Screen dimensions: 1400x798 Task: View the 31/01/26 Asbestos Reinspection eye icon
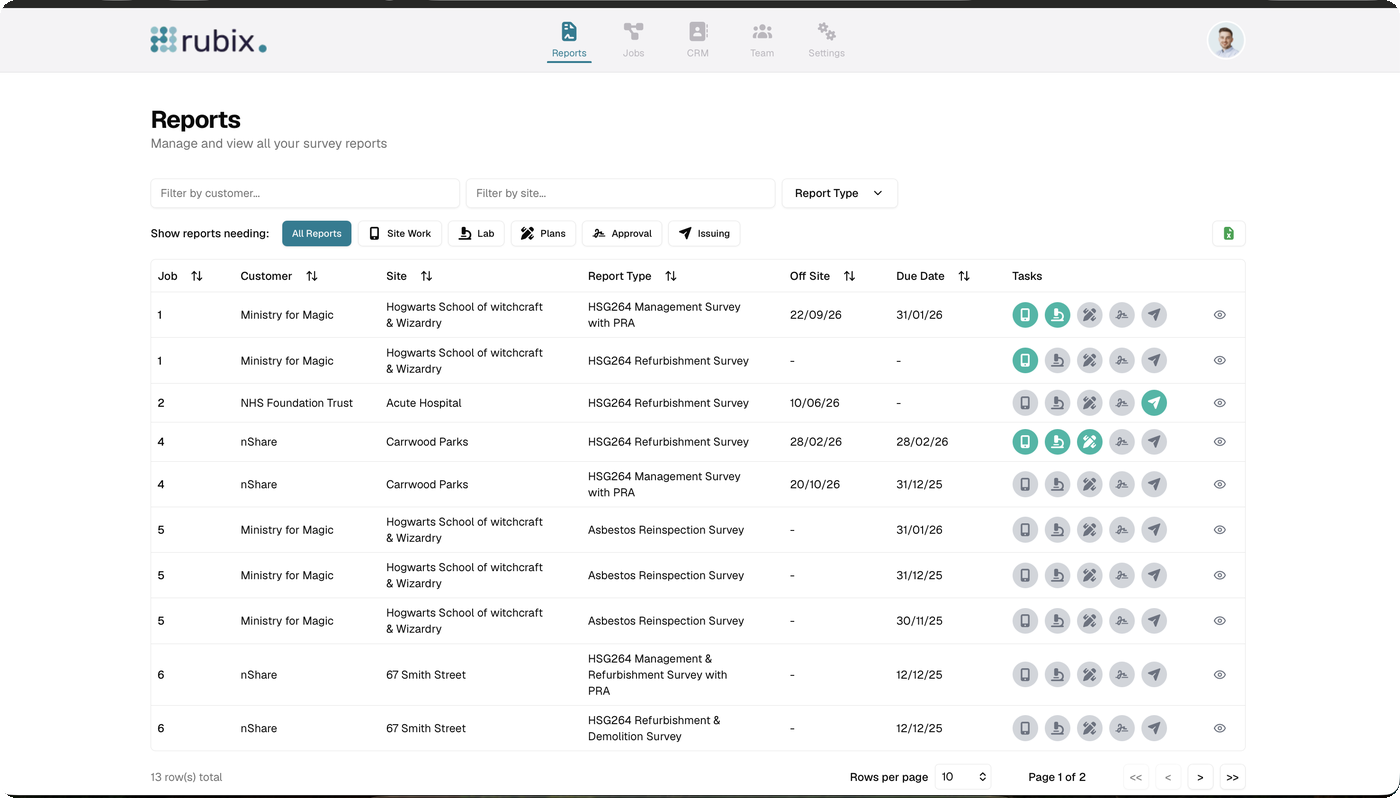click(1220, 530)
